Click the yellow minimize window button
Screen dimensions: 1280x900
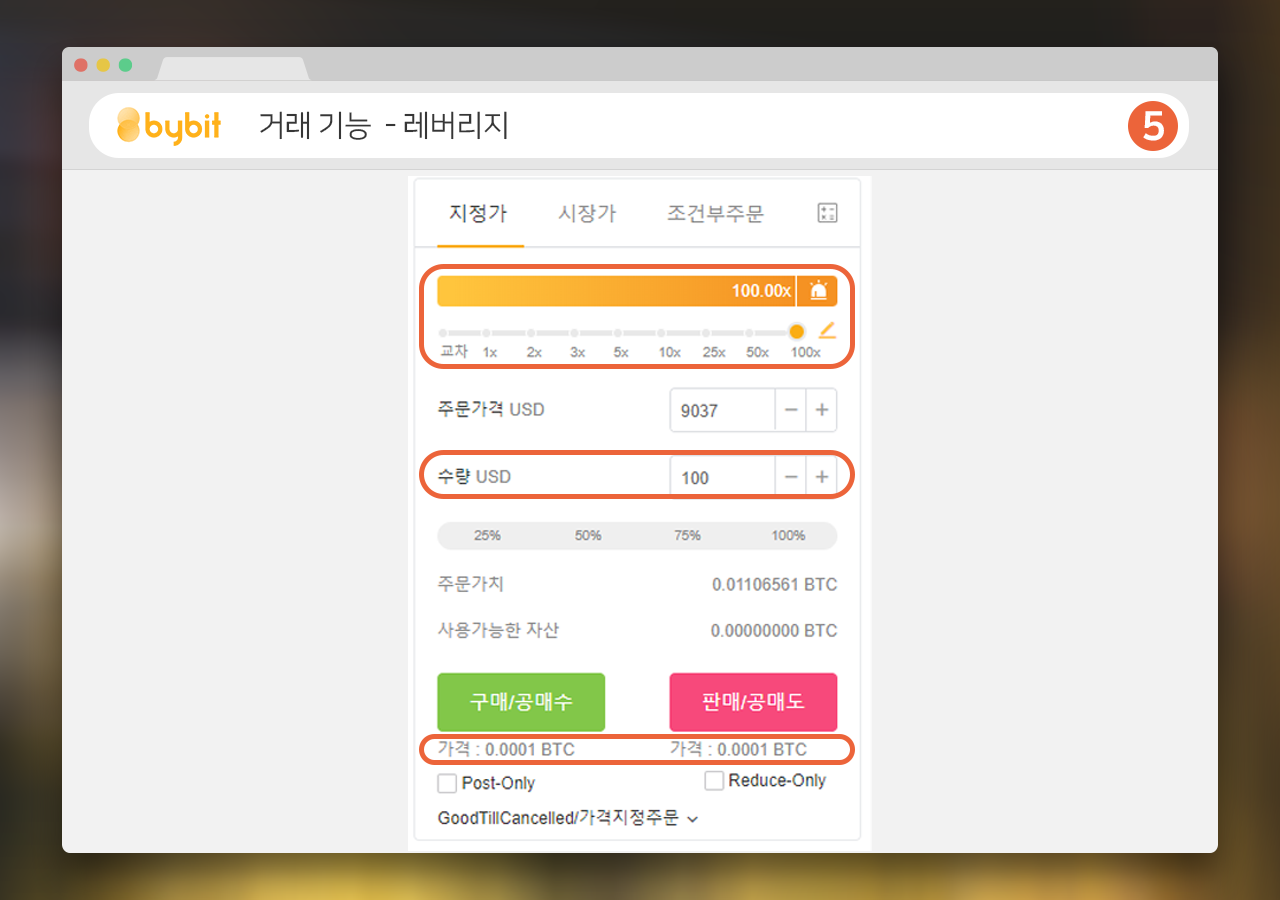[x=103, y=65]
